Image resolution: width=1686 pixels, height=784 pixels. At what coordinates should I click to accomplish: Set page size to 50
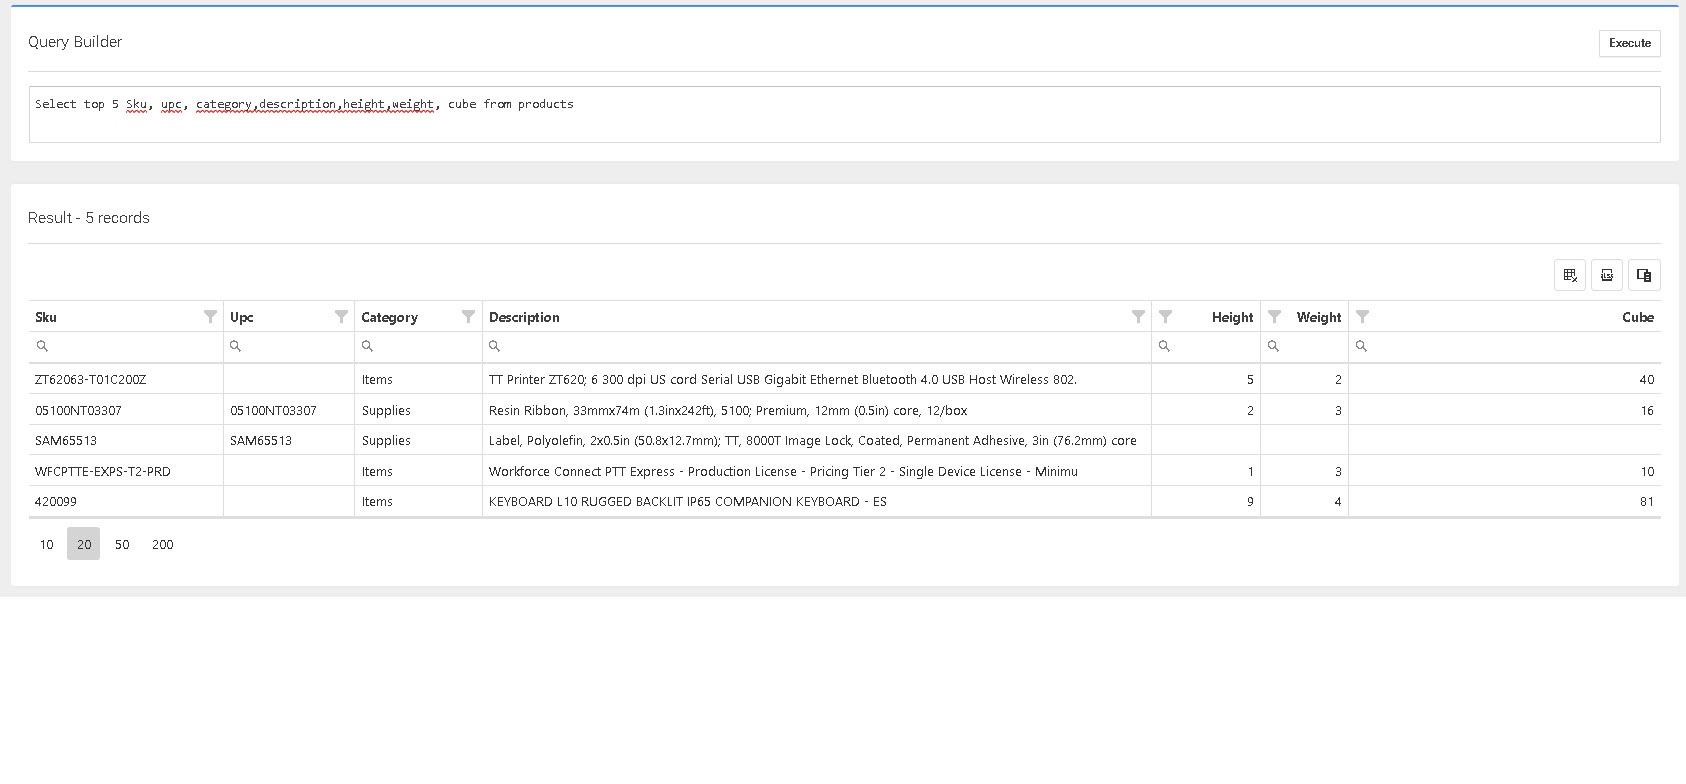122,544
